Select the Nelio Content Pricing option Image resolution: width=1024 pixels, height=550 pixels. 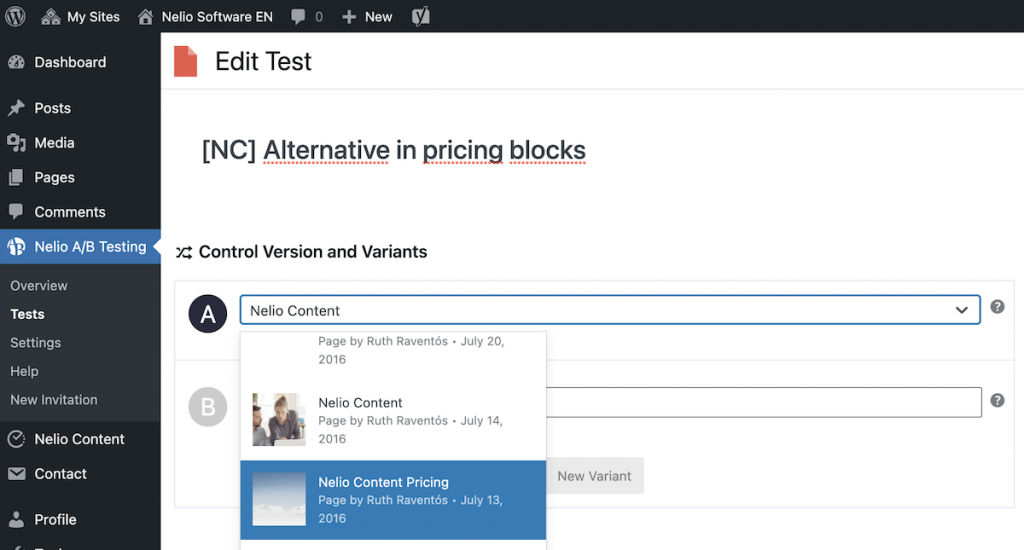tap(393, 500)
